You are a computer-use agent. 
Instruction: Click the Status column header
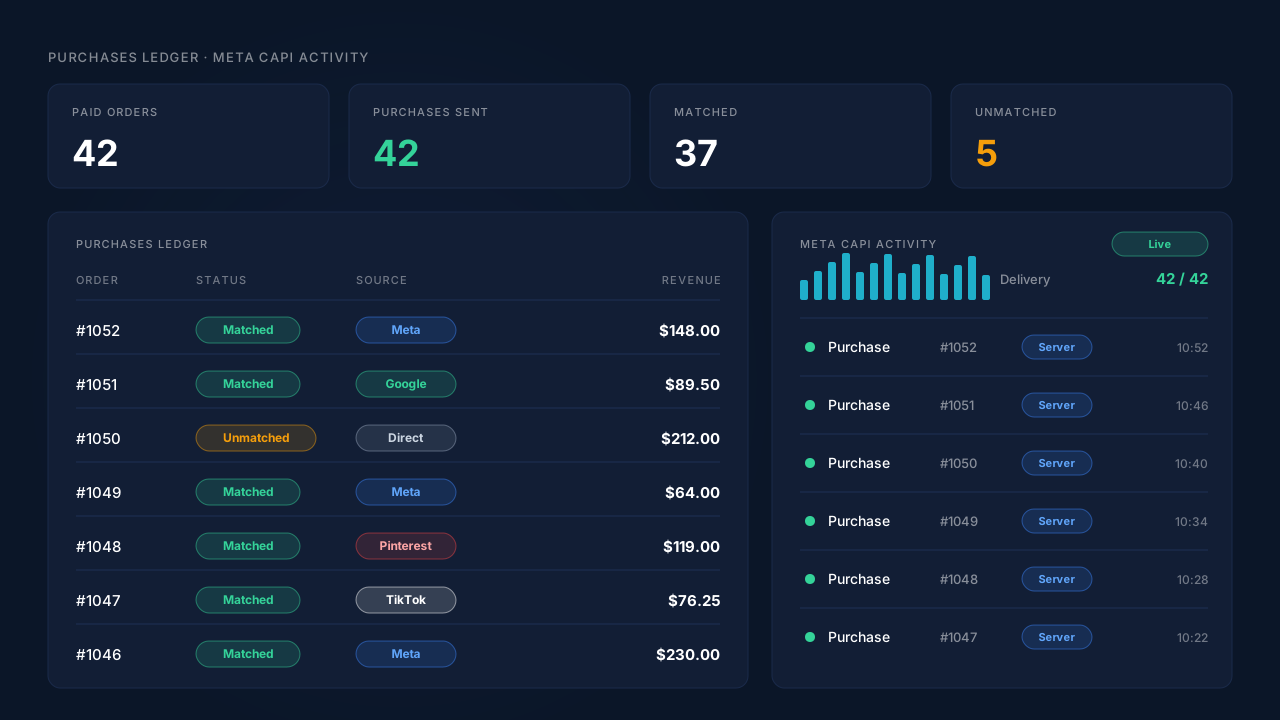click(221, 281)
